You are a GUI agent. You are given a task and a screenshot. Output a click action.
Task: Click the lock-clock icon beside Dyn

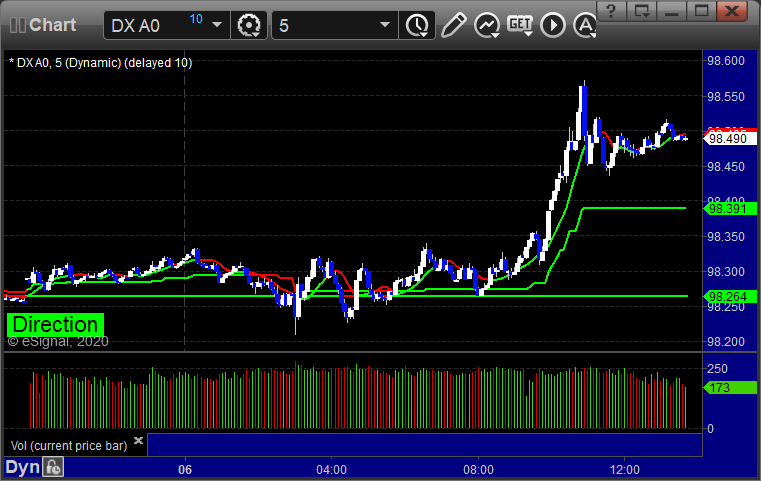click(54, 466)
